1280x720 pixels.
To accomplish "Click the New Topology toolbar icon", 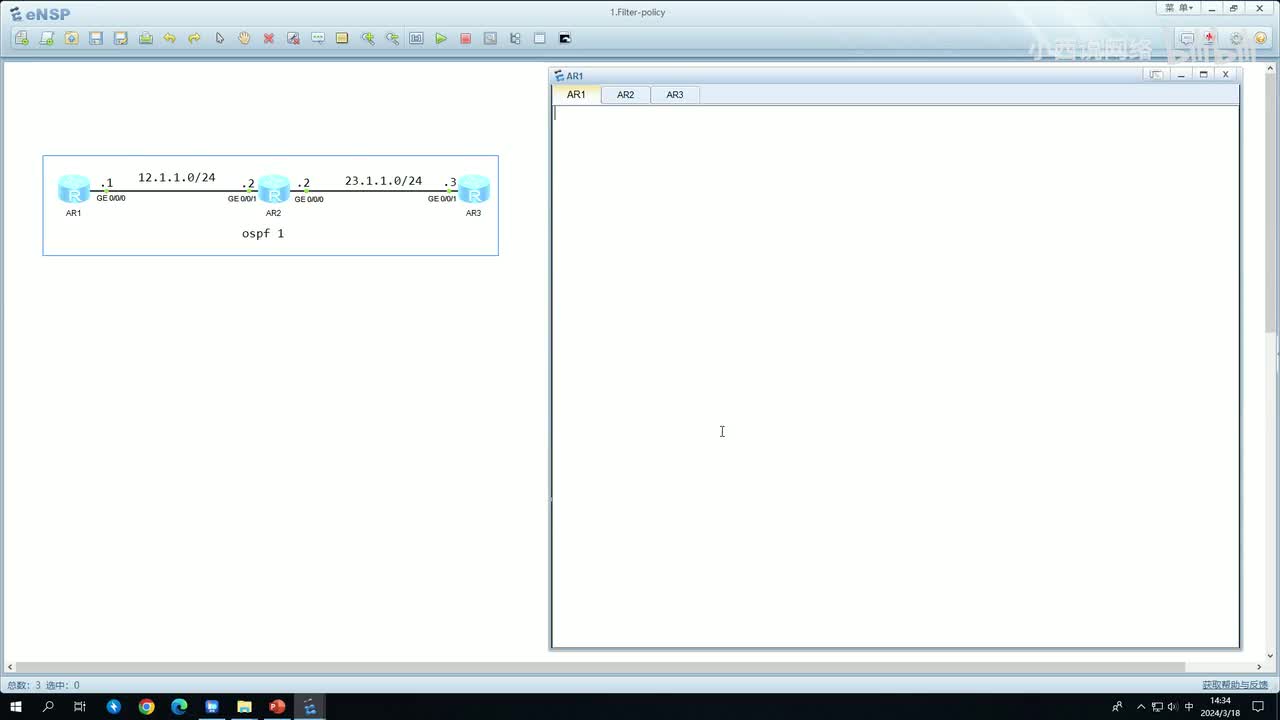I will (22, 38).
